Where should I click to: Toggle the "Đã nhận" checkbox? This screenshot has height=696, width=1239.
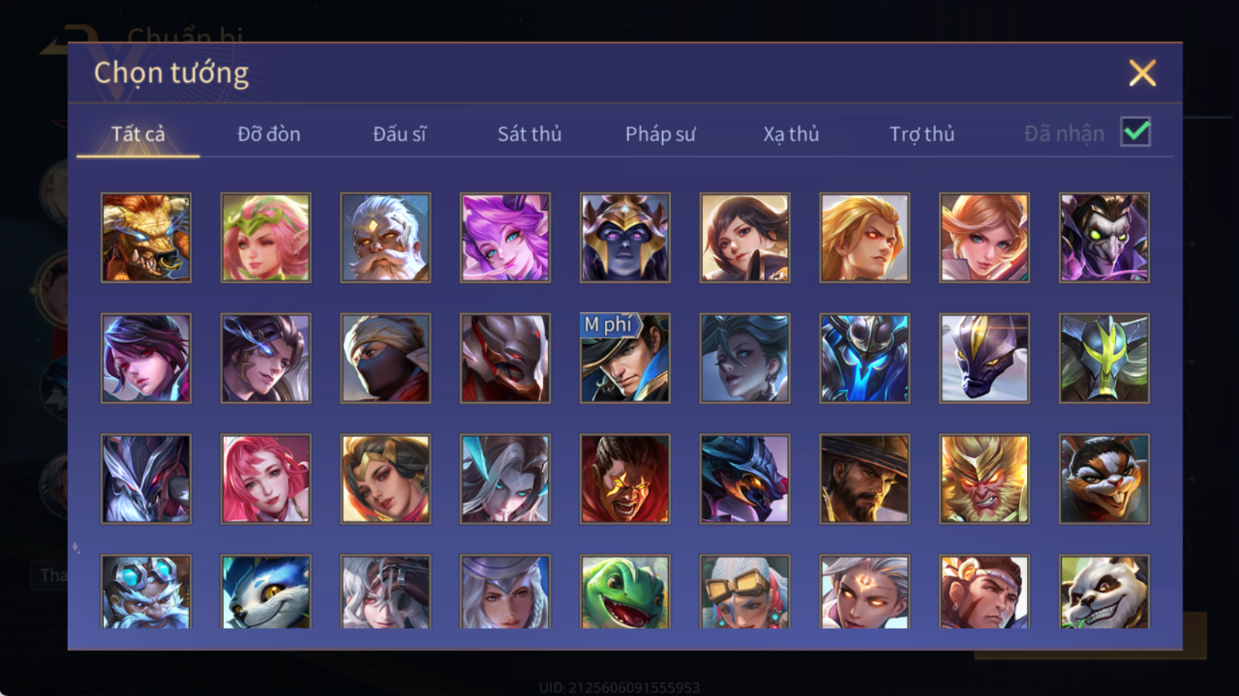[x=1135, y=132]
